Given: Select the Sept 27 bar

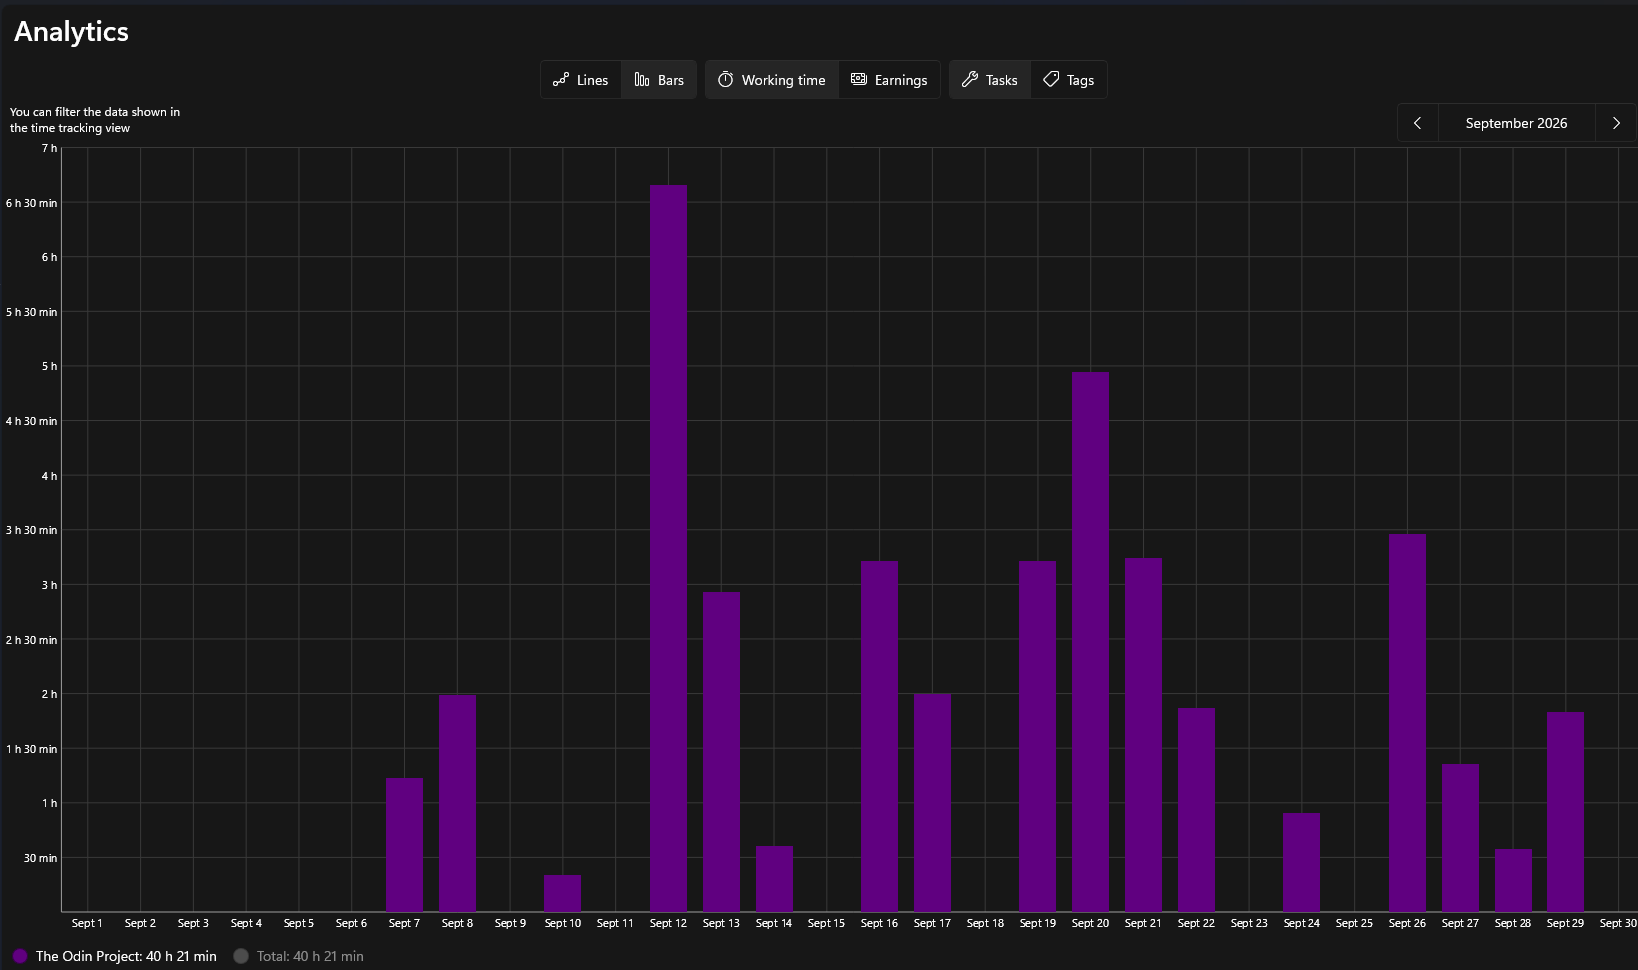Looking at the screenshot, I should pyautogui.click(x=1460, y=837).
